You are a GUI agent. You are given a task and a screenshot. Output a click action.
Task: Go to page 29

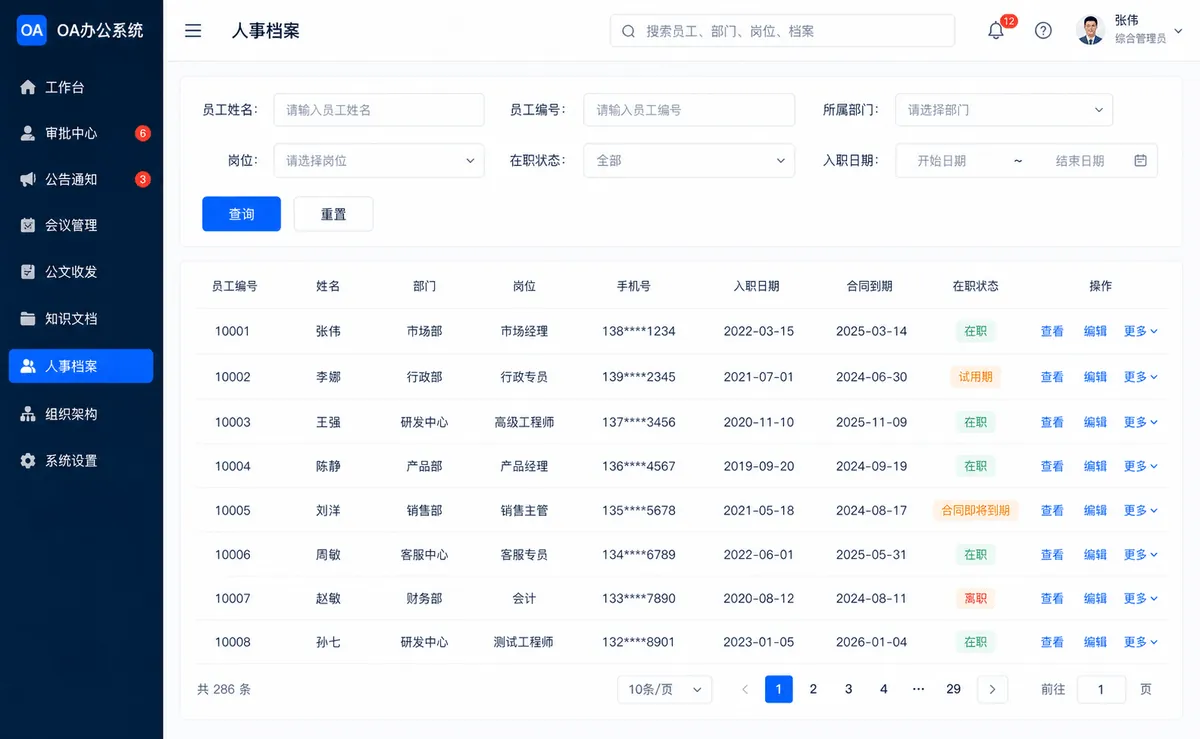tap(954, 689)
